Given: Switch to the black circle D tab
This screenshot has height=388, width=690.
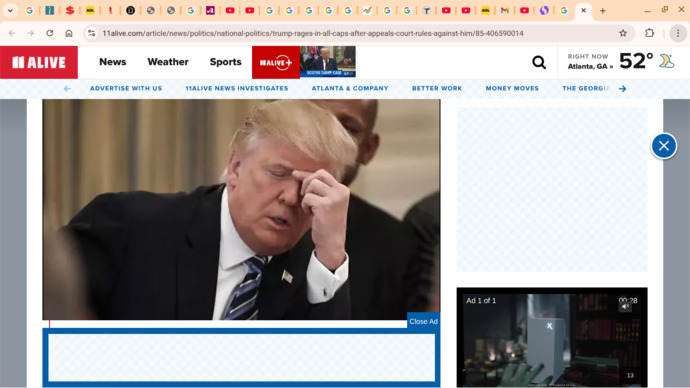Looking at the screenshot, I should coord(130,11).
